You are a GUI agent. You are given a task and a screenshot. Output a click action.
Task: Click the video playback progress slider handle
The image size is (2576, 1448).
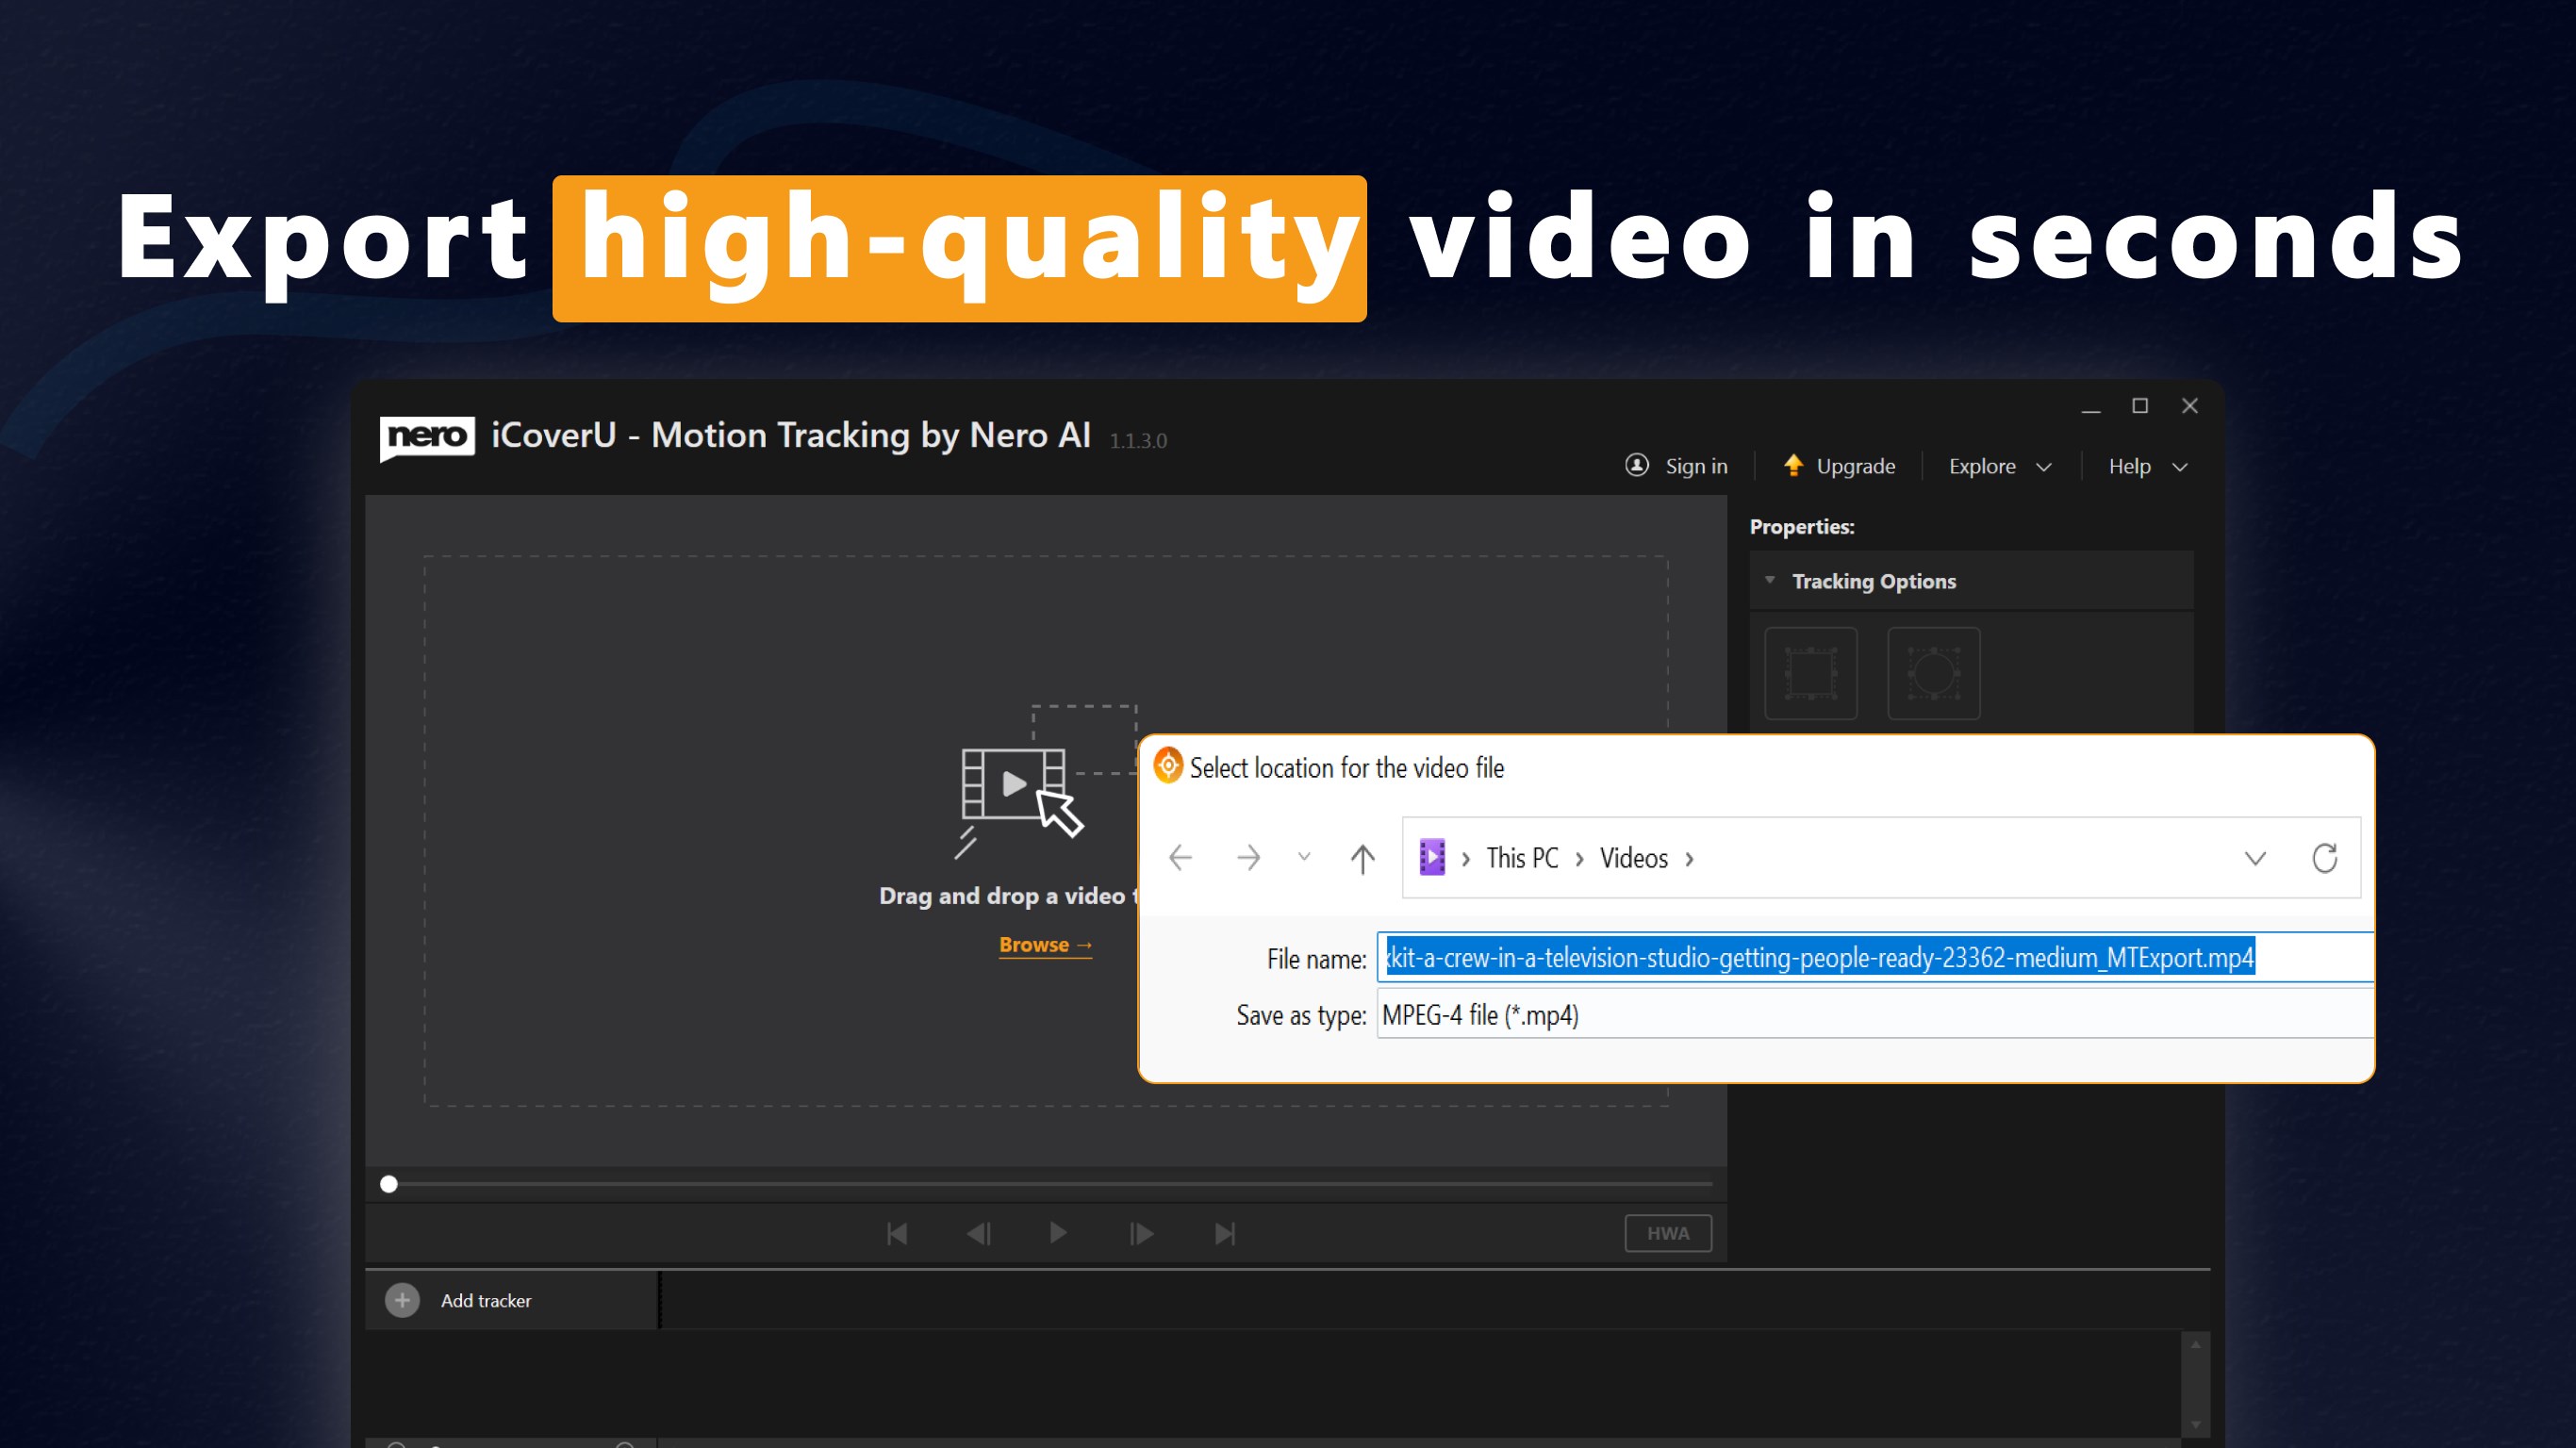[389, 1184]
